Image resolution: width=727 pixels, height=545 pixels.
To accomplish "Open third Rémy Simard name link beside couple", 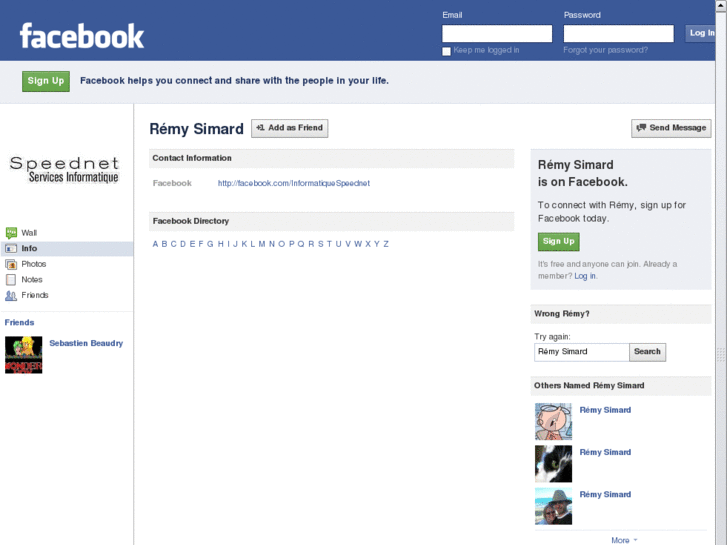I will [x=606, y=494].
